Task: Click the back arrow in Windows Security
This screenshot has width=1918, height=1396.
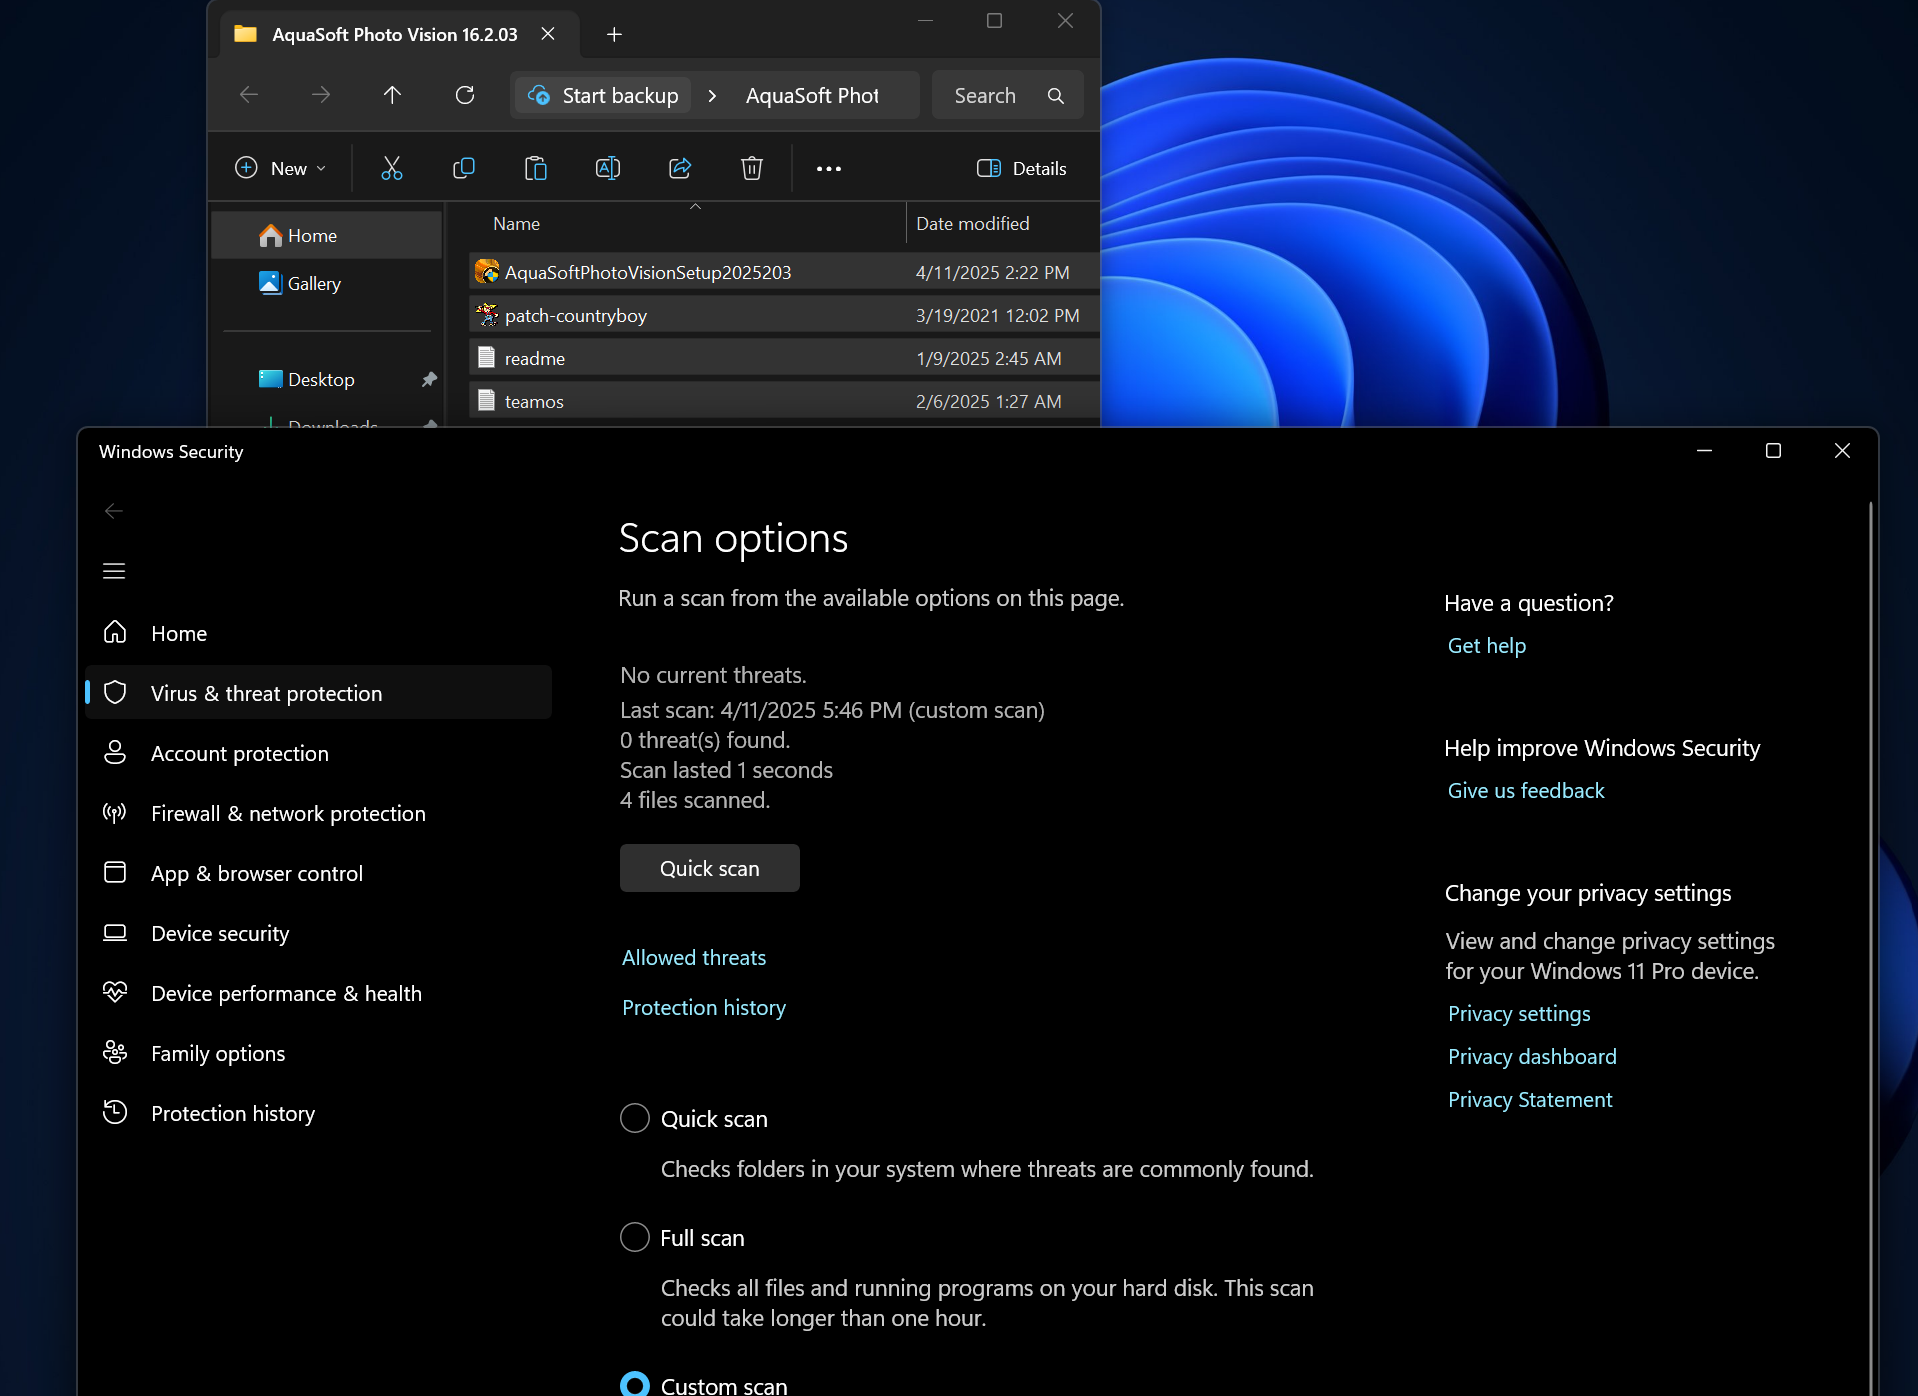Action: [x=114, y=511]
